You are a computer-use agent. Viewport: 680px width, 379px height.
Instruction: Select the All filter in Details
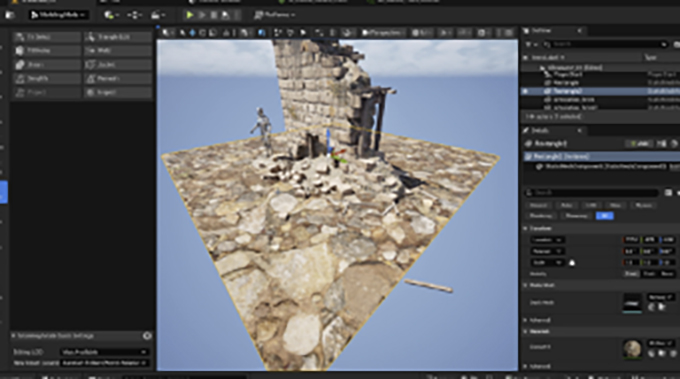[x=605, y=216]
